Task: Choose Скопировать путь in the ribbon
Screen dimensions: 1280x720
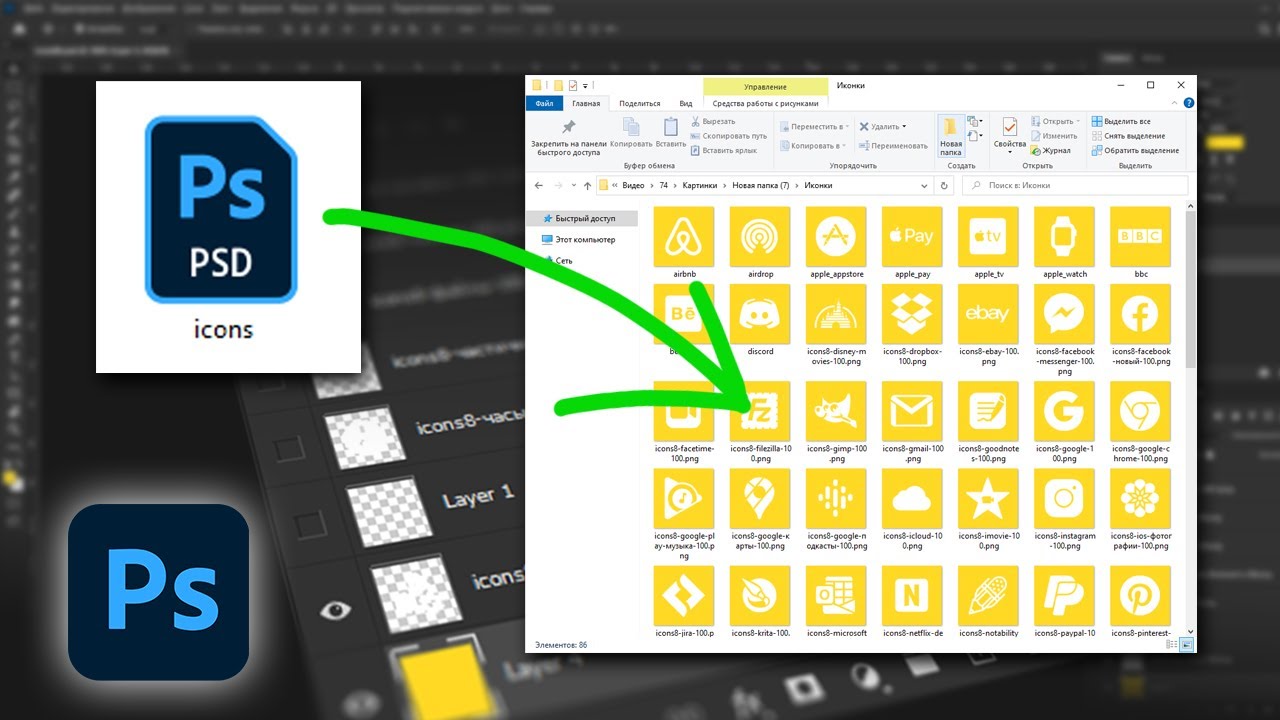Action: point(728,136)
